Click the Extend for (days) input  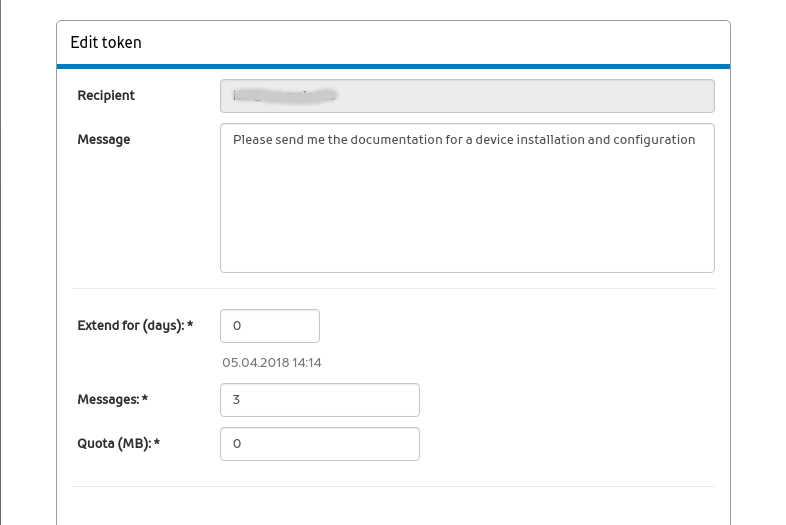(x=269, y=326)
